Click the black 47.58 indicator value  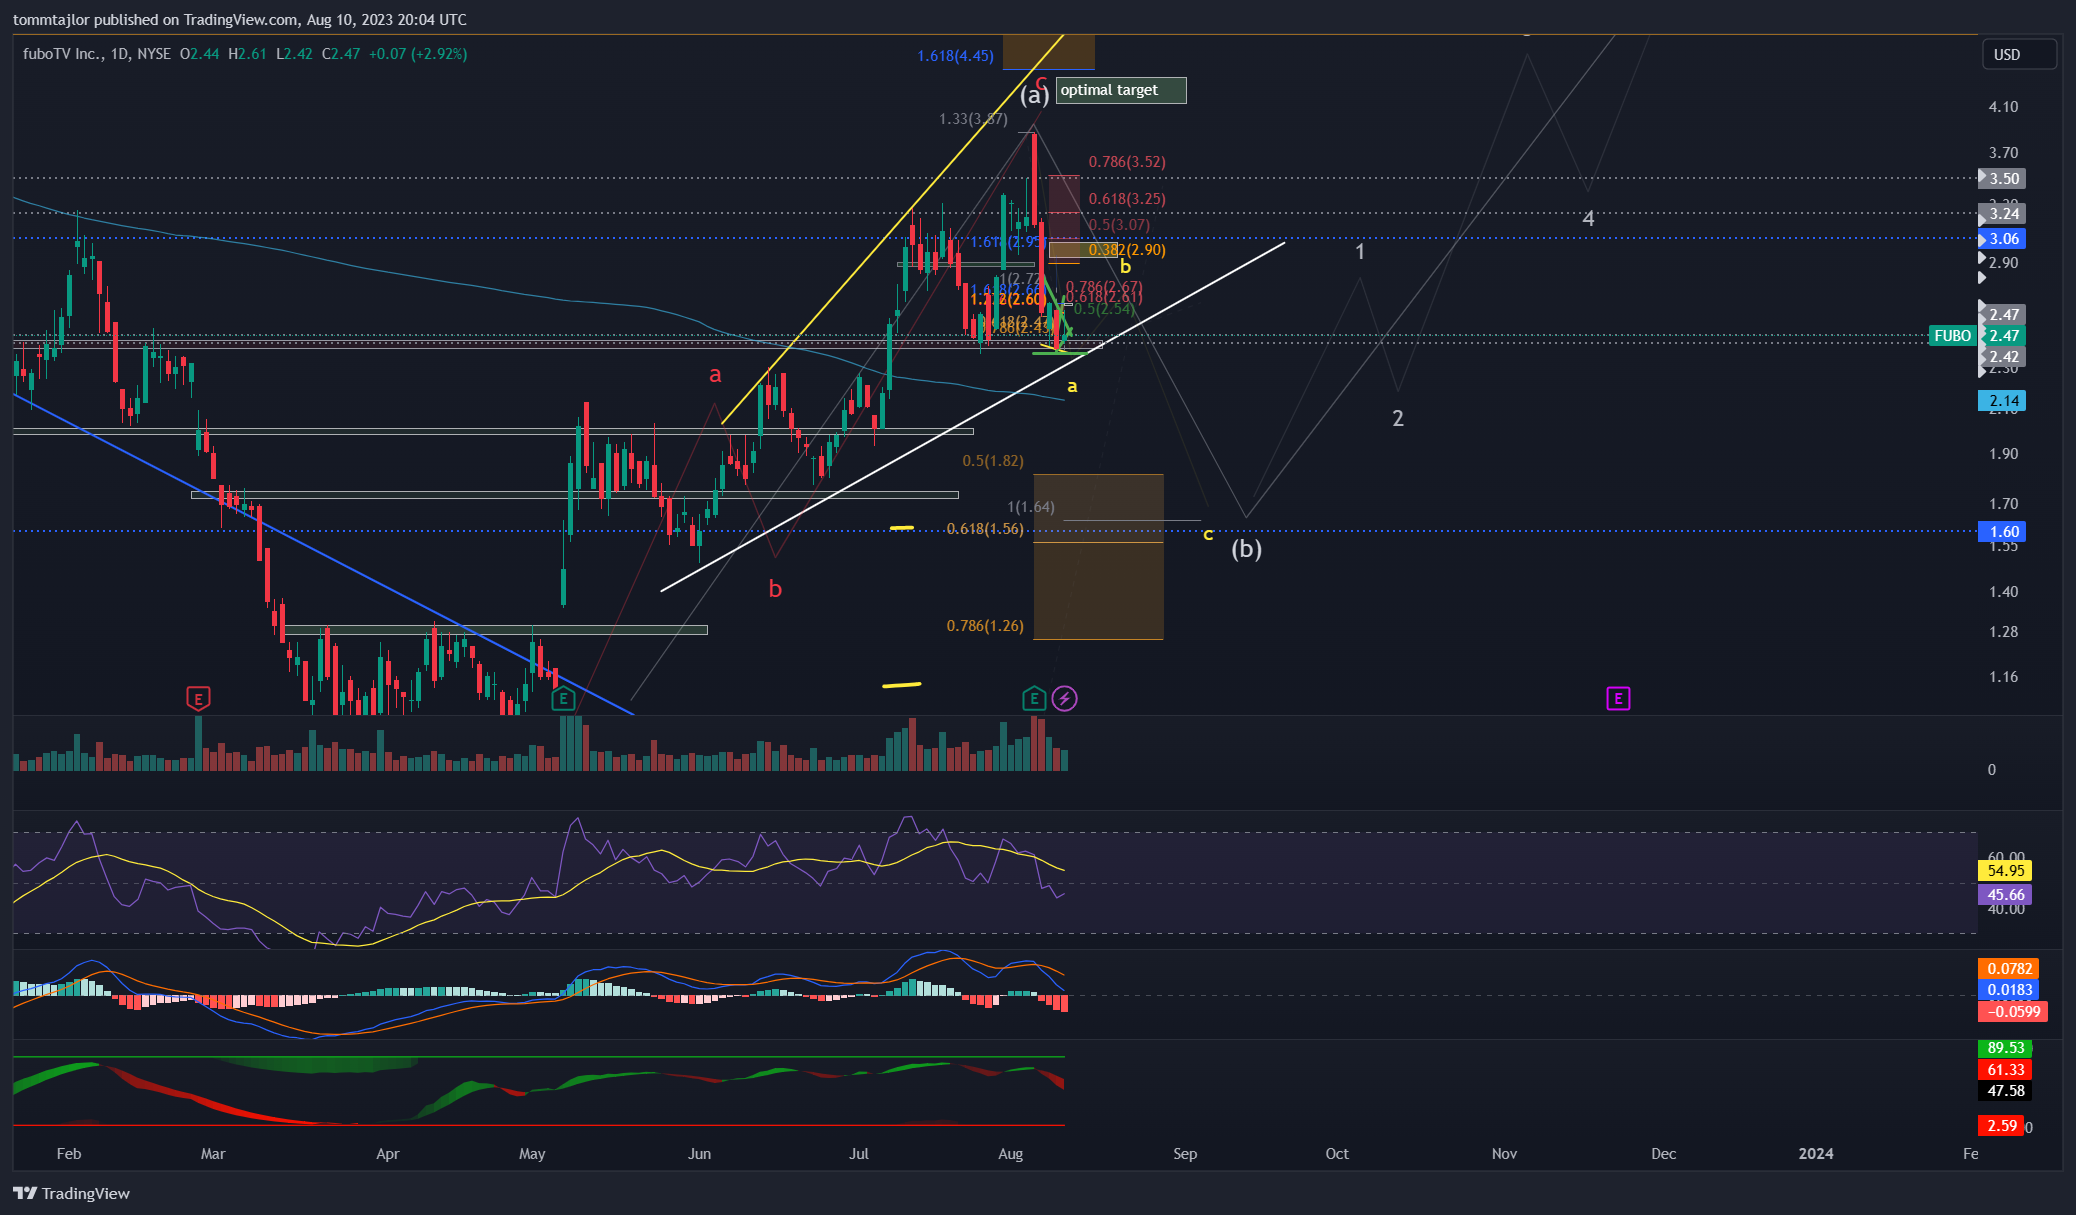(x=2005, y=1091)
